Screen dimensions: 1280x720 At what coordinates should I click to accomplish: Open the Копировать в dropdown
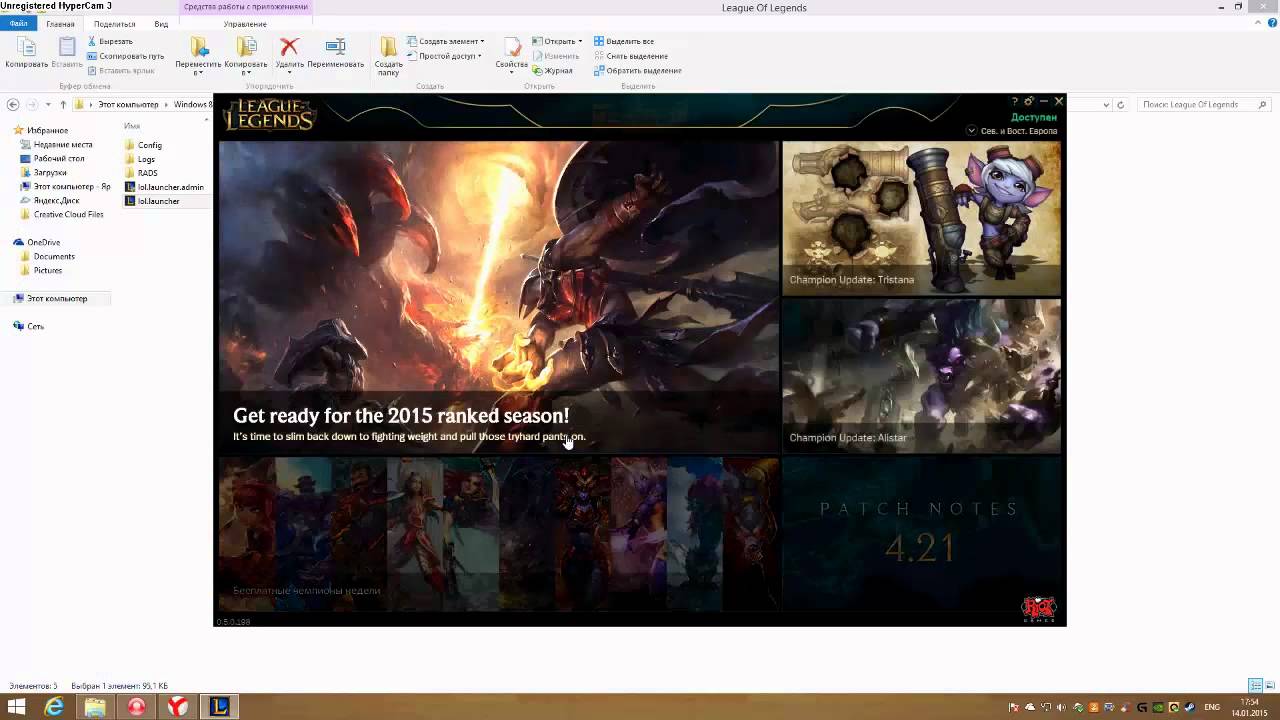coord(246,56)
